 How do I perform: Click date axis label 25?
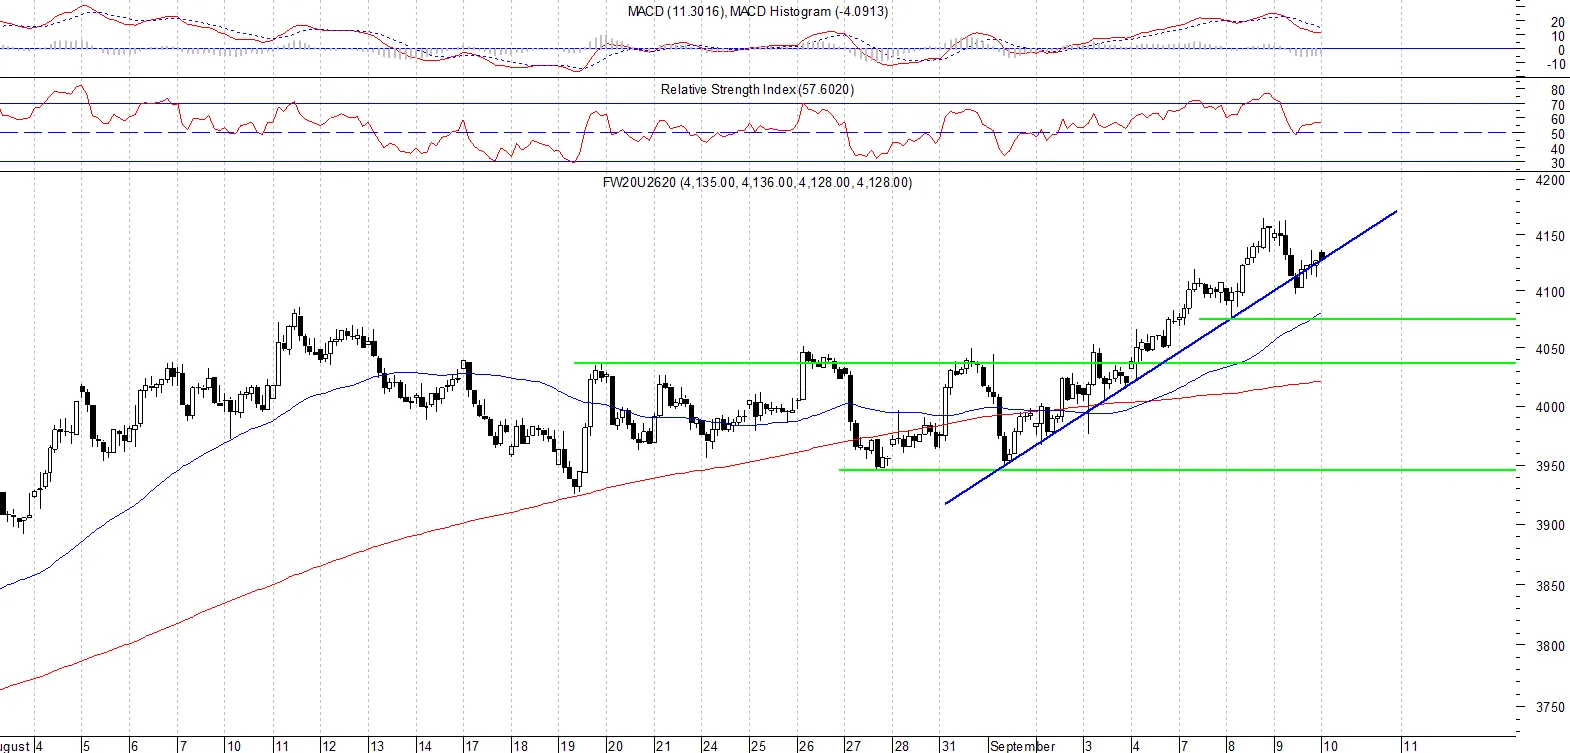(x=758, y=746)
